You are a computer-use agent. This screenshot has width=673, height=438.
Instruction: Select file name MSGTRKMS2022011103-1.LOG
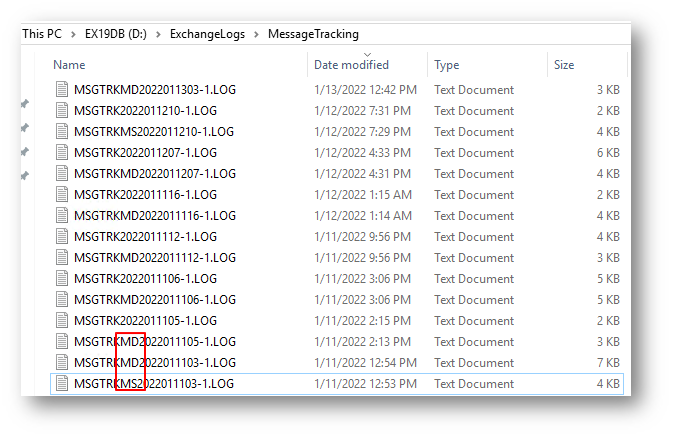pyautogui.click(x=154, y=384)
